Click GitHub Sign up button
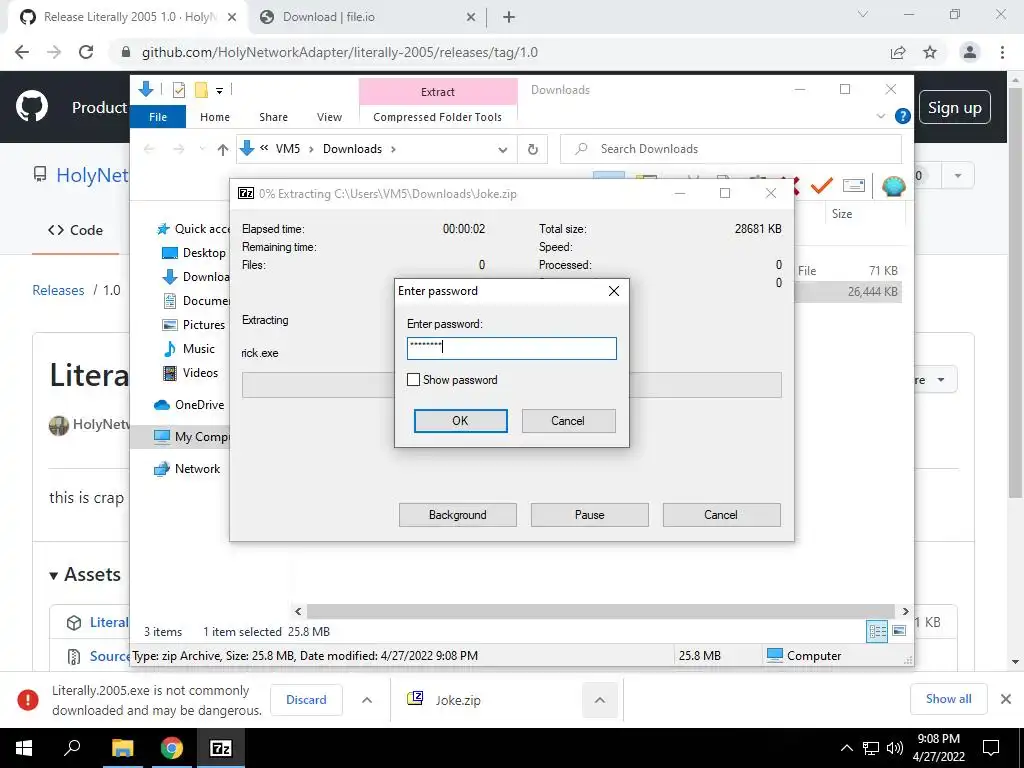The height and width of the screenshot is (768, 1024). (955, 107)
